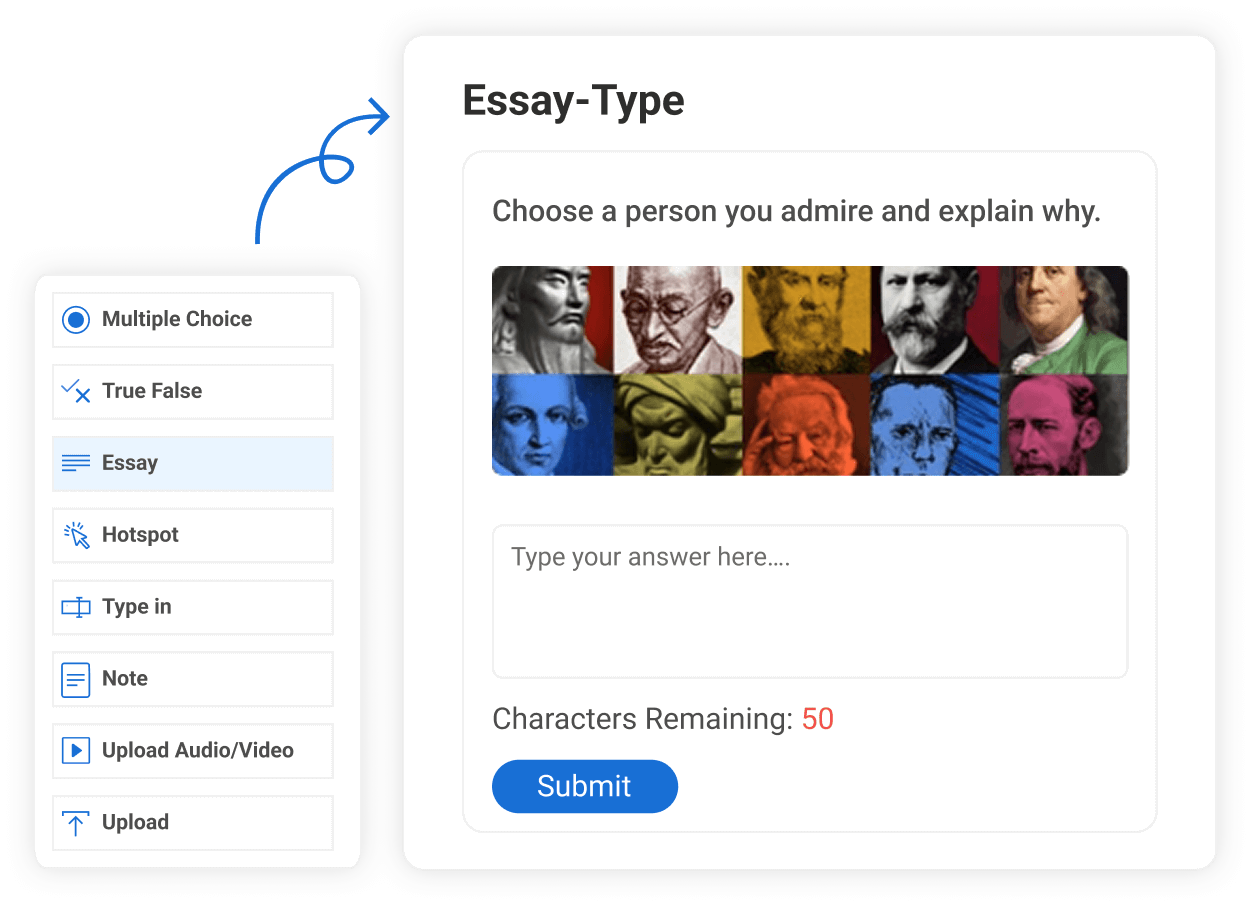The image size is (1249, 902).
Task: Click the Hotspot cursor icon
Action: tap(76, 535)
